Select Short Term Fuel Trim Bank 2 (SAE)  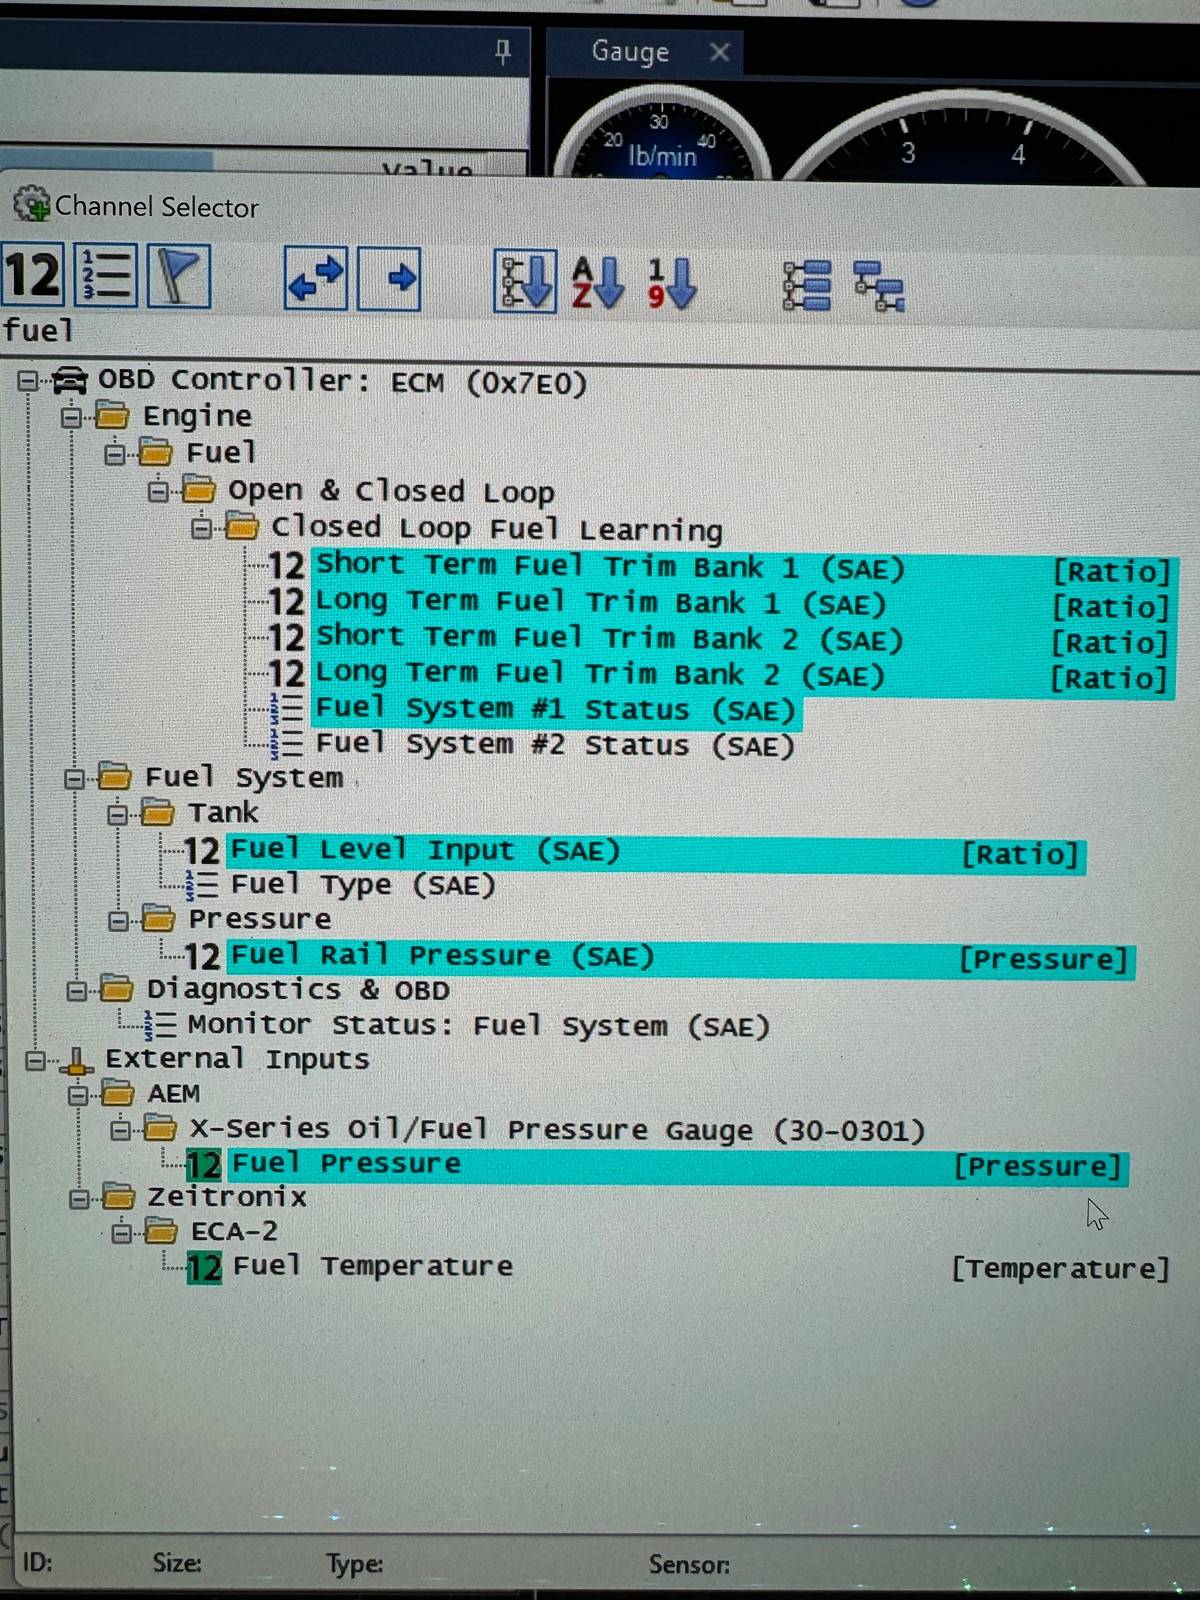(743, 640)
